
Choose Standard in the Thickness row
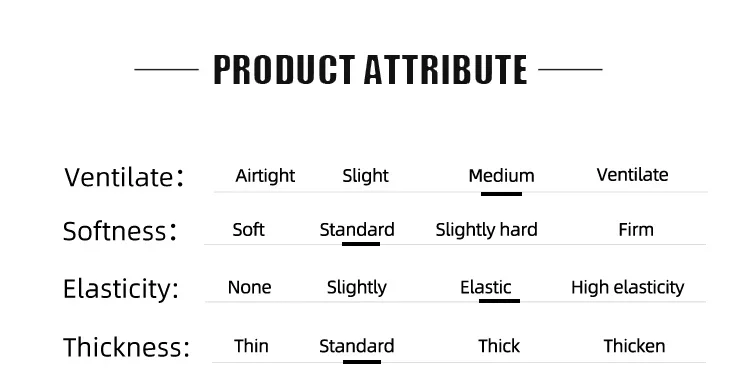pos(356,346)
